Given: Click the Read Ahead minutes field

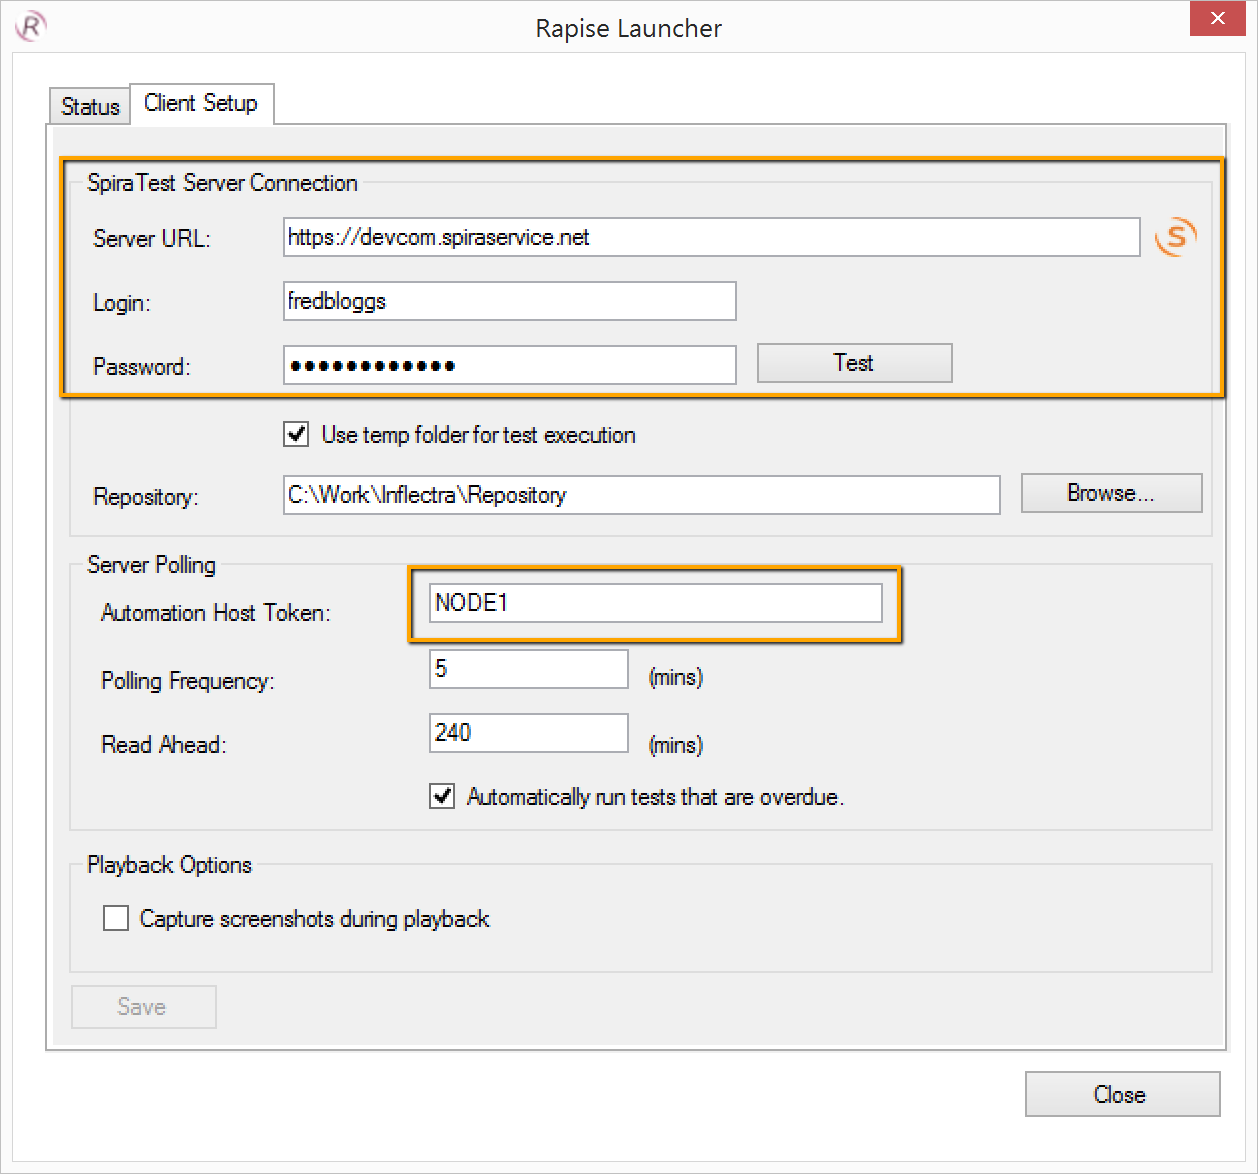Looking at the screenshot, I should pos(528,733).
